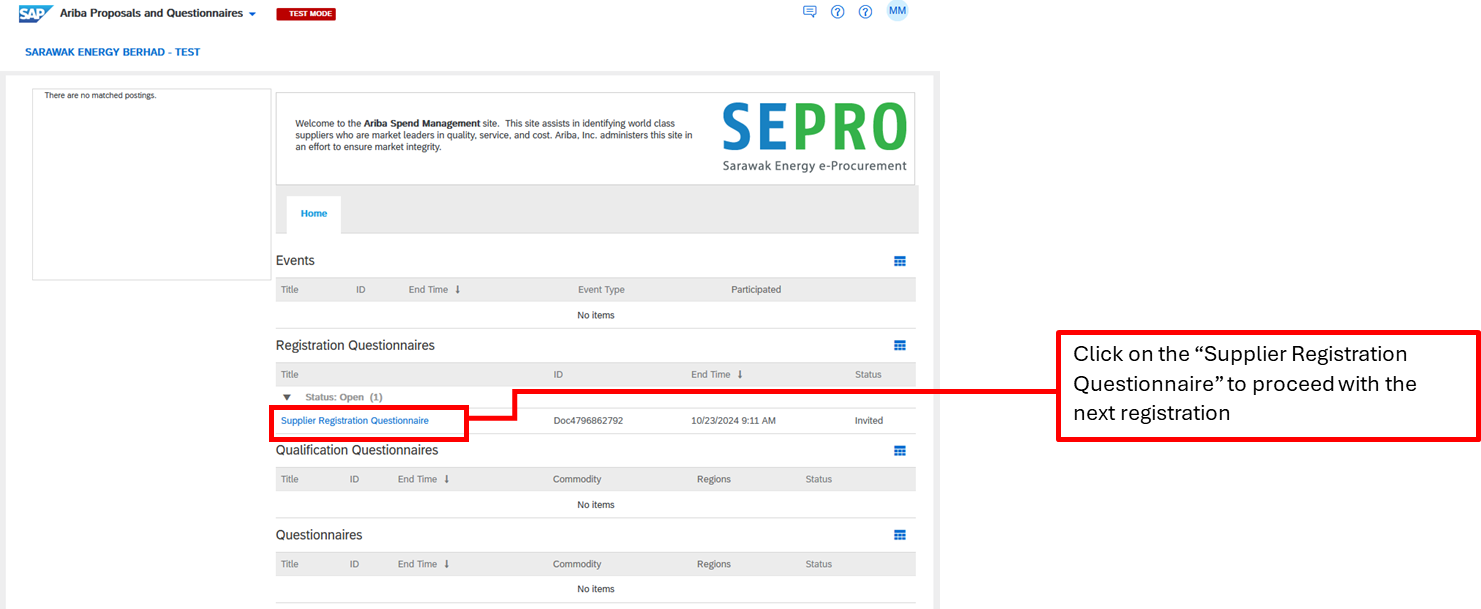
Task: Click Event Type column header
Action: click(x=601, y=290)
